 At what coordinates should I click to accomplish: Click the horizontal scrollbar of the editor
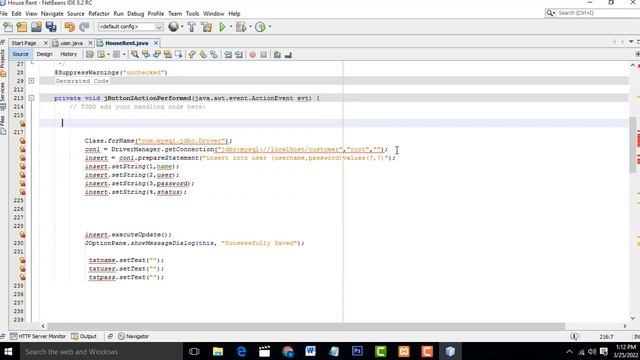[x=306, y=326]
